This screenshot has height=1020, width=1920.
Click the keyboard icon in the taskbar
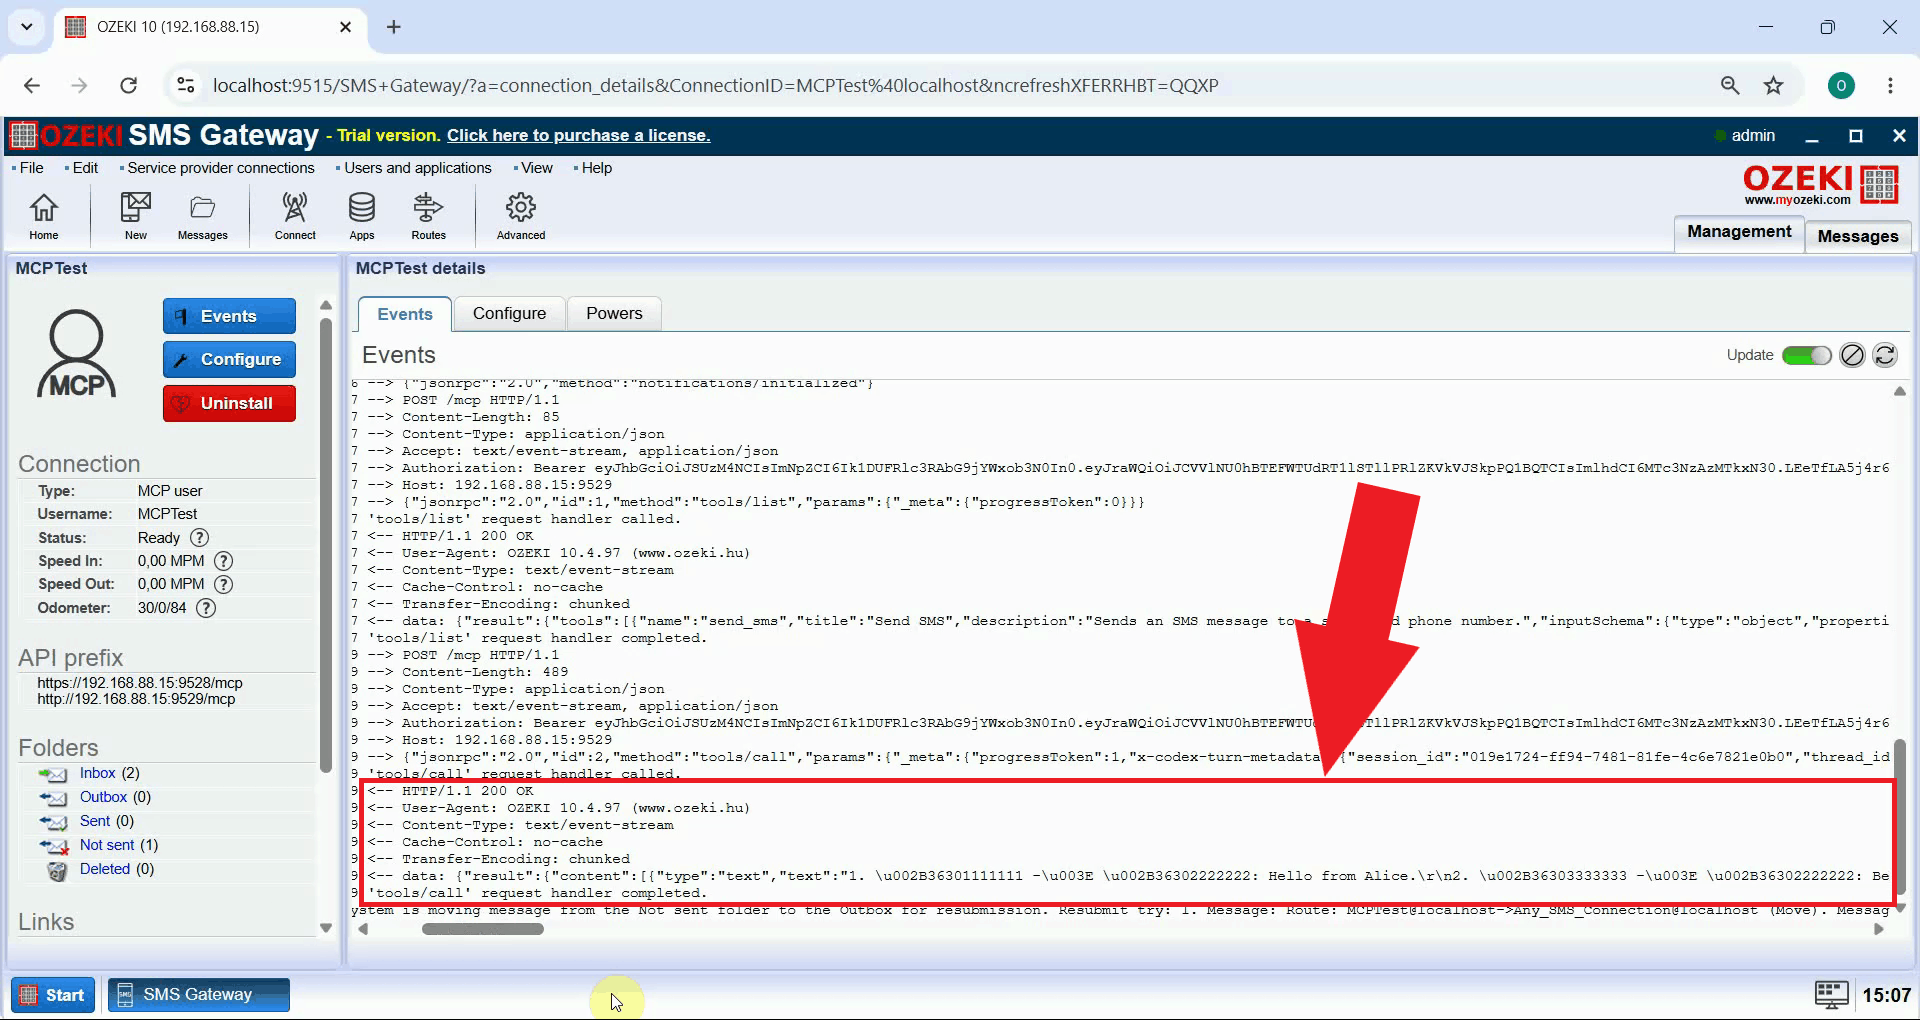(x=1831, y=994)
